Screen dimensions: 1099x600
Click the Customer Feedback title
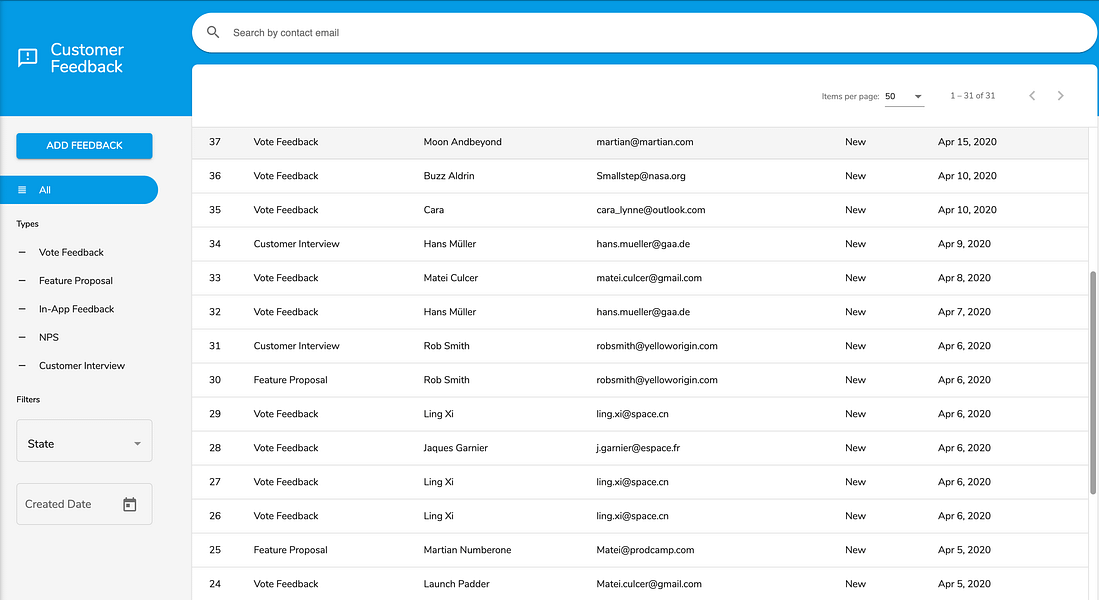(87, 58)
